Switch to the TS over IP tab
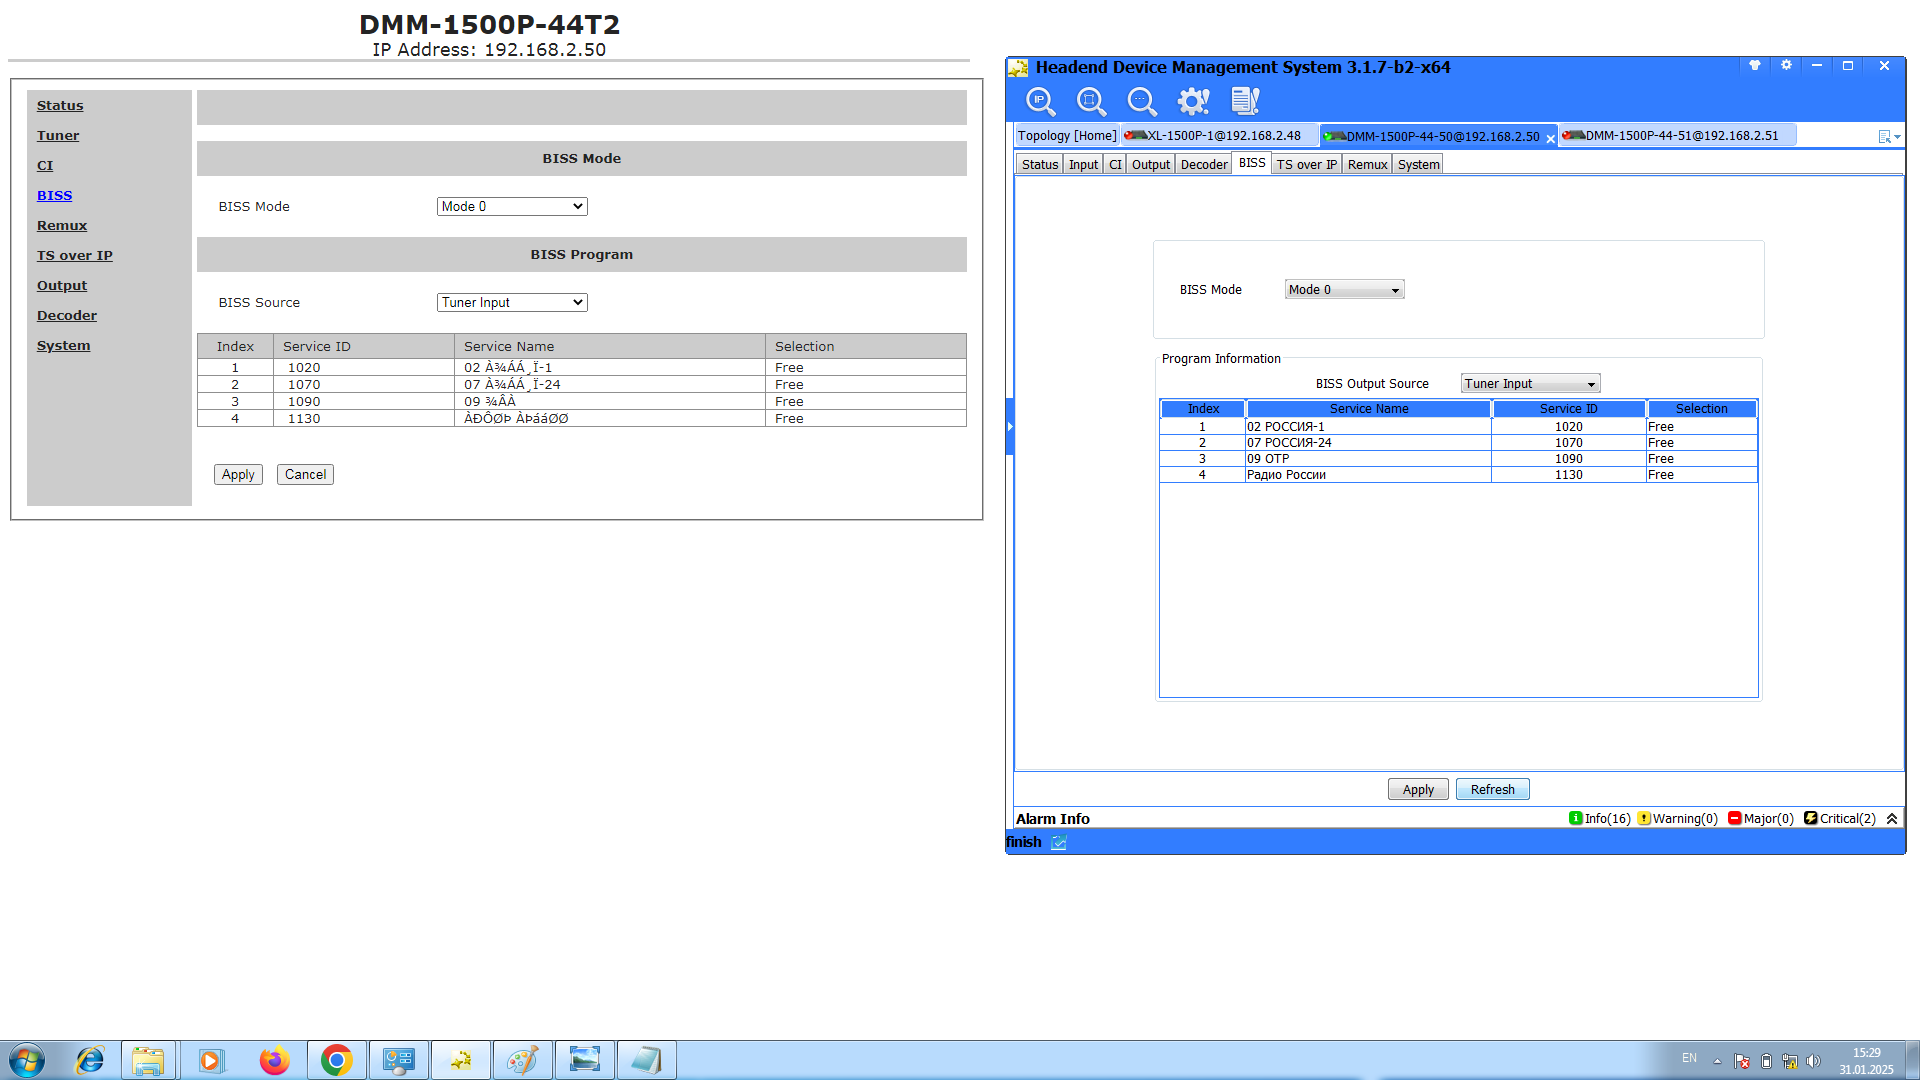 tap(1306, 165)
